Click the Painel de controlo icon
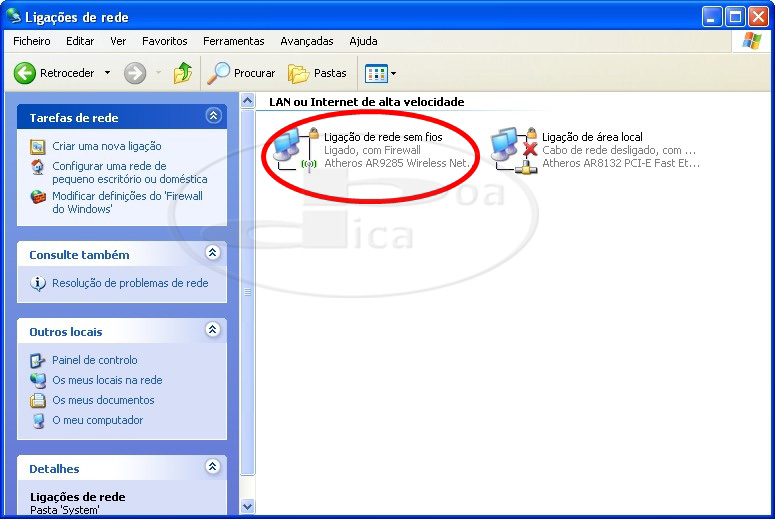775x519 pixels. (x=38, y=360)
